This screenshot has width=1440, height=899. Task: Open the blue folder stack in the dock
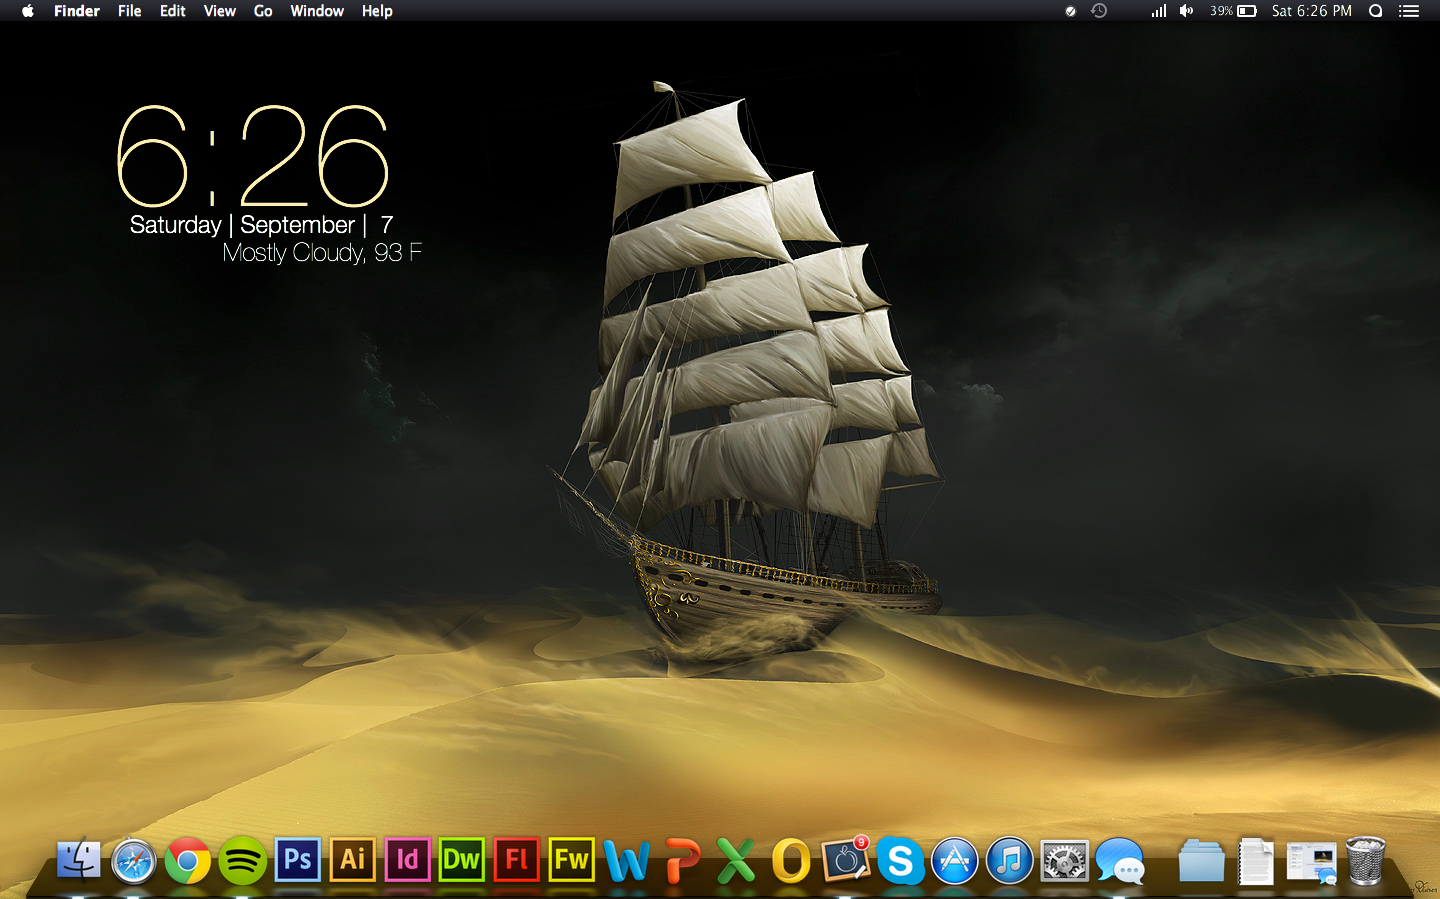pos(1201,861)
